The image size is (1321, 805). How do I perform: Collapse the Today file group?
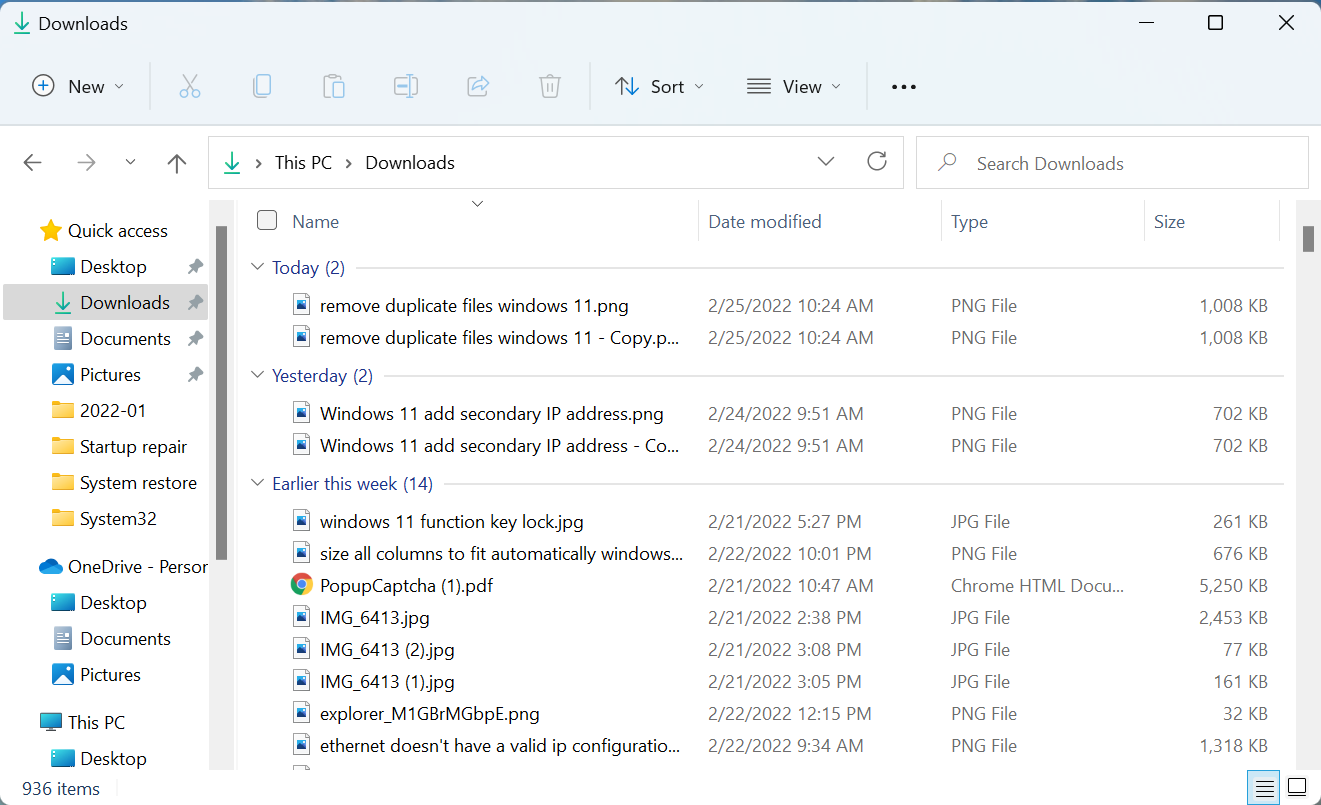coord(258,268)
